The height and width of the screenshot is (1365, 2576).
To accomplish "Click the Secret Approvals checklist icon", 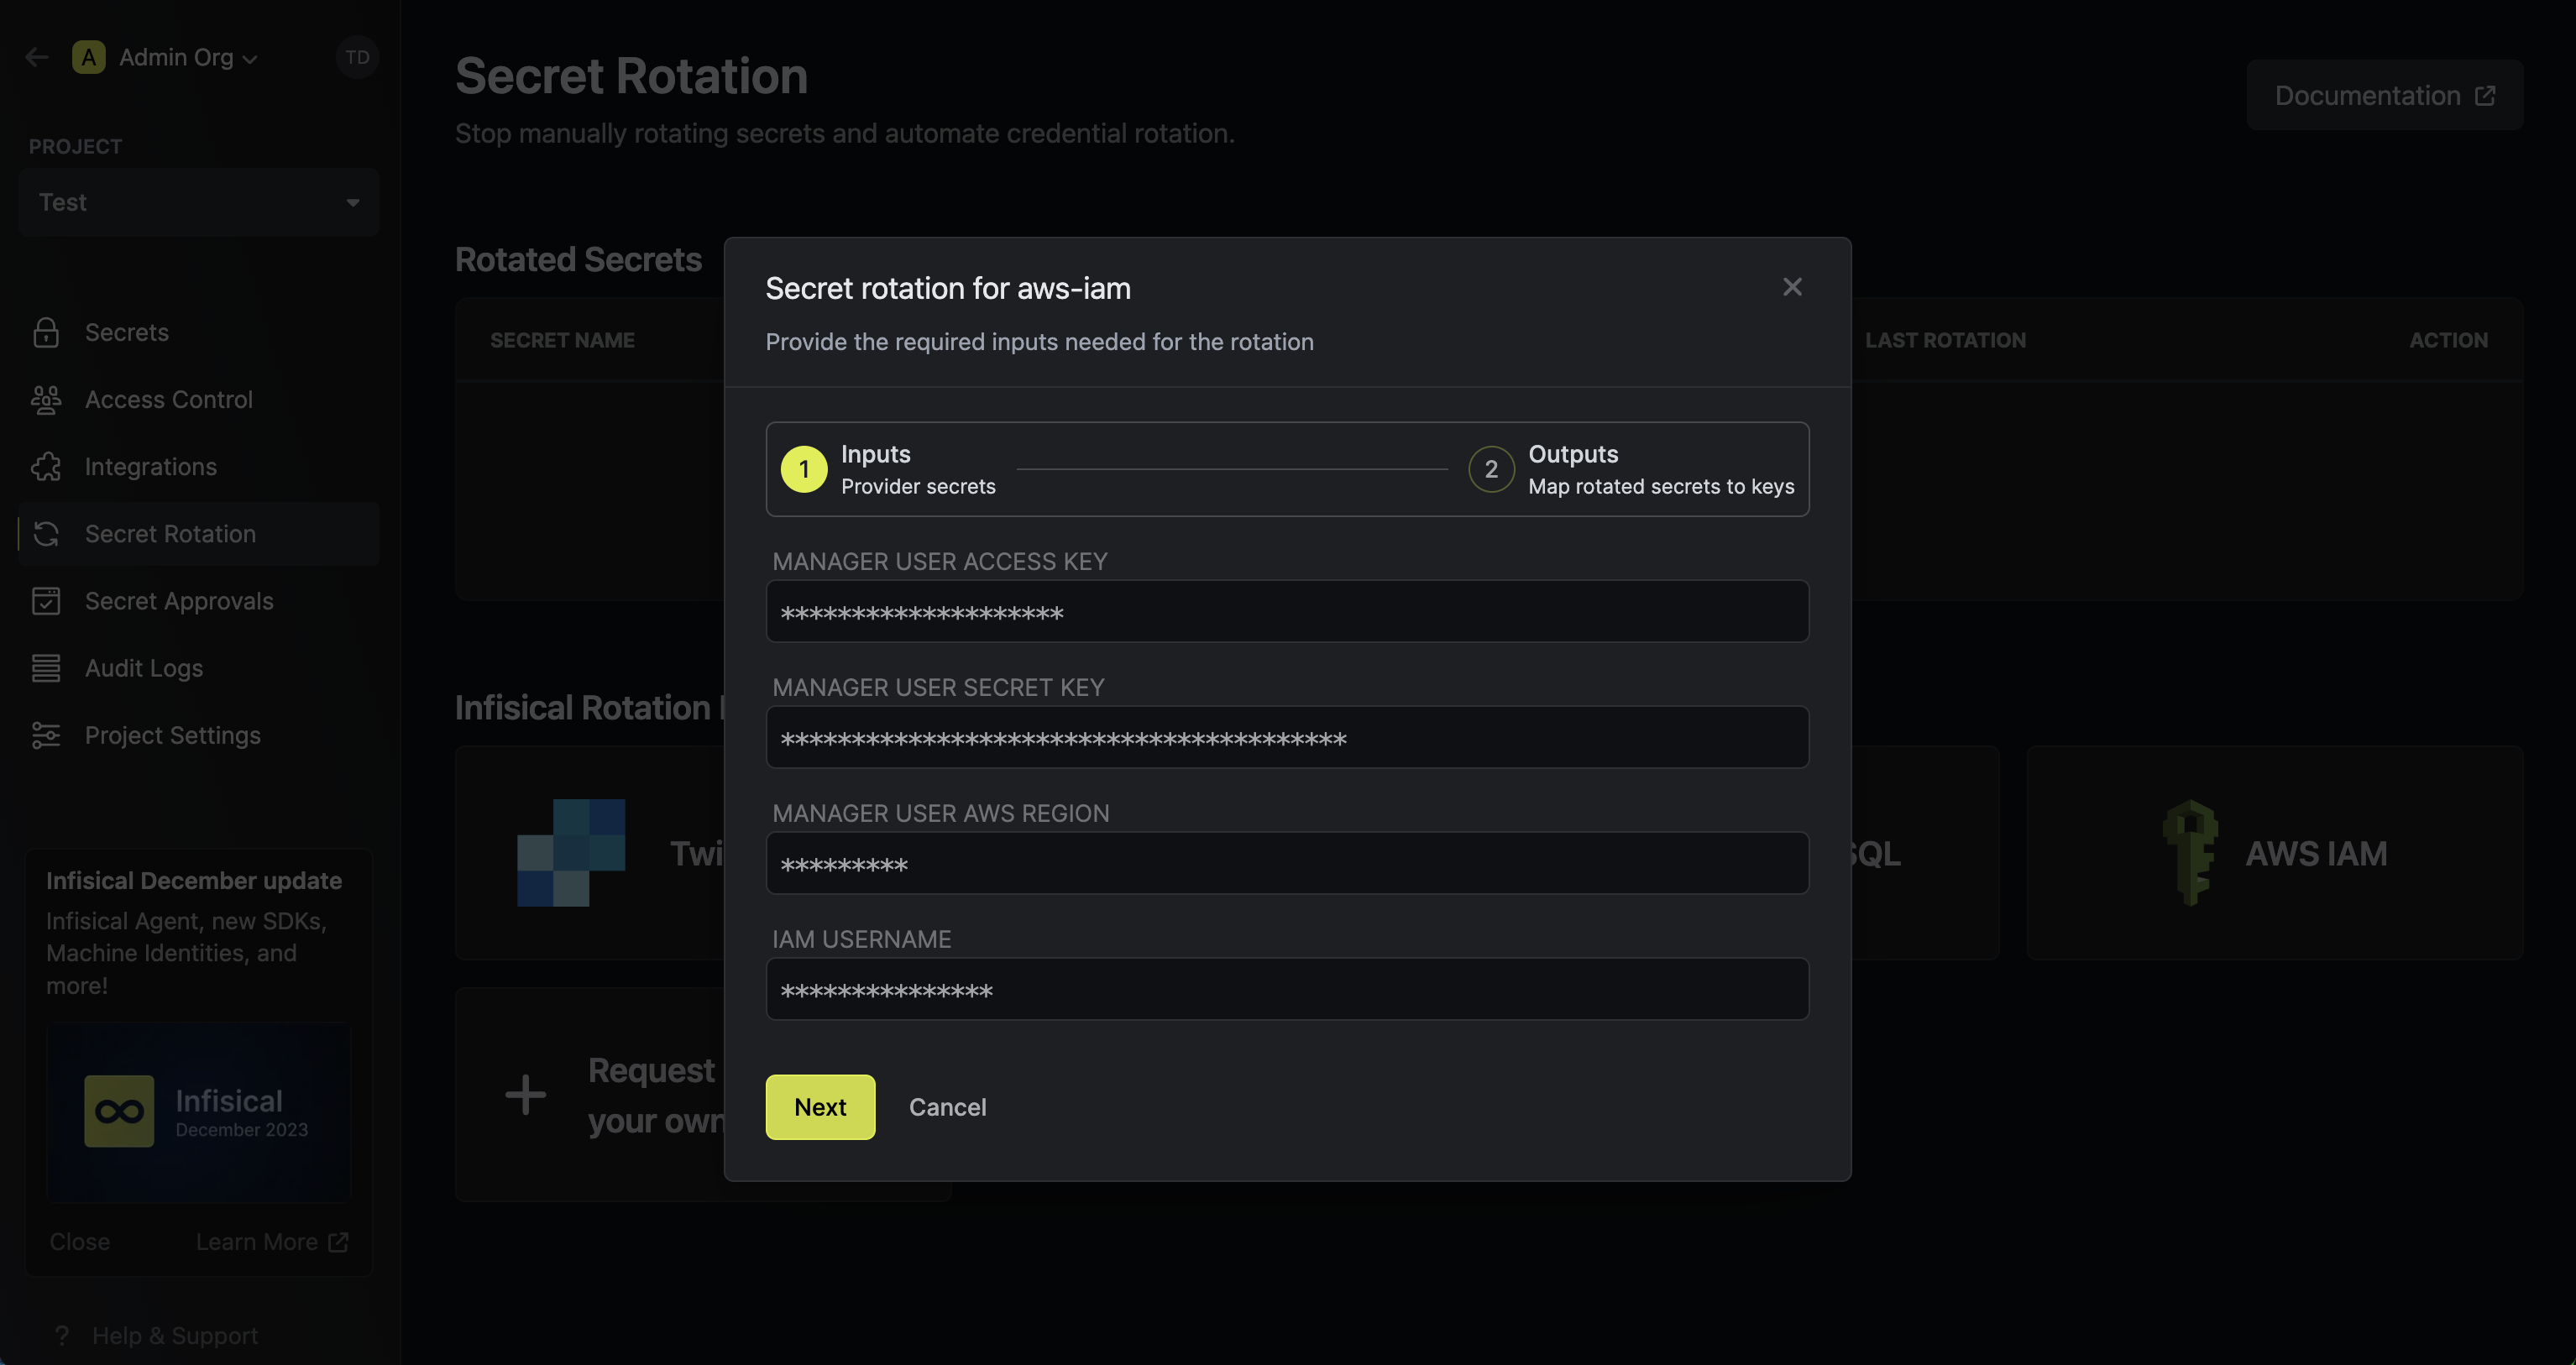I will [x=46, y=601].
